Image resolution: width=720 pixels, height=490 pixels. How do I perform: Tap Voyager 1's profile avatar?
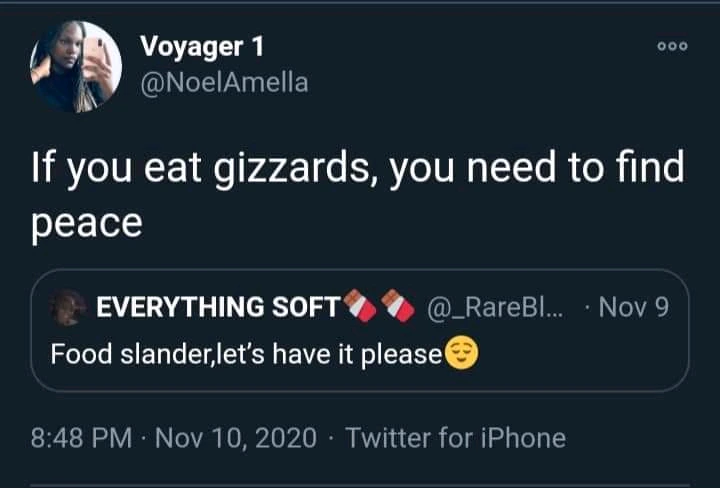71,68
